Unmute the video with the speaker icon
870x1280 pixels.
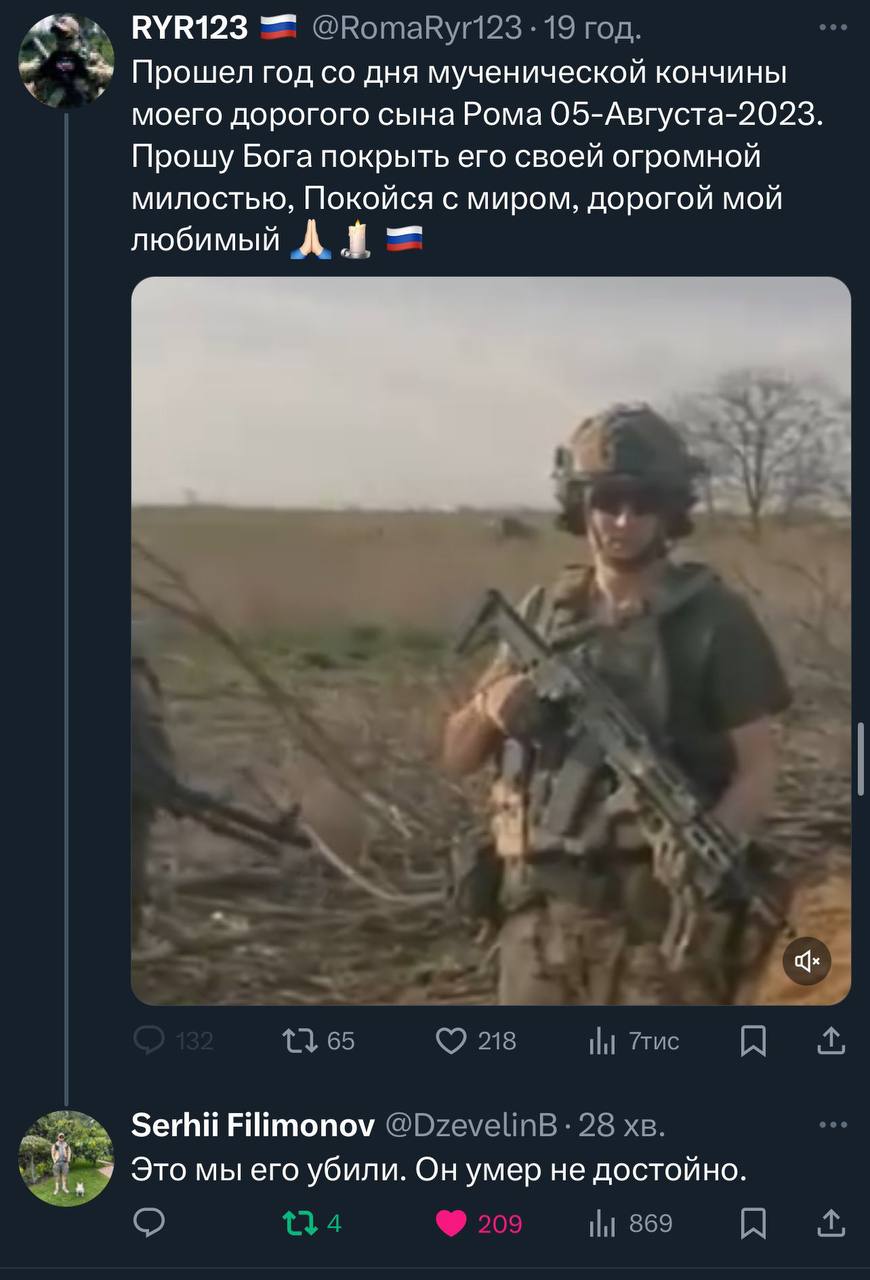(x=807, y=962)
